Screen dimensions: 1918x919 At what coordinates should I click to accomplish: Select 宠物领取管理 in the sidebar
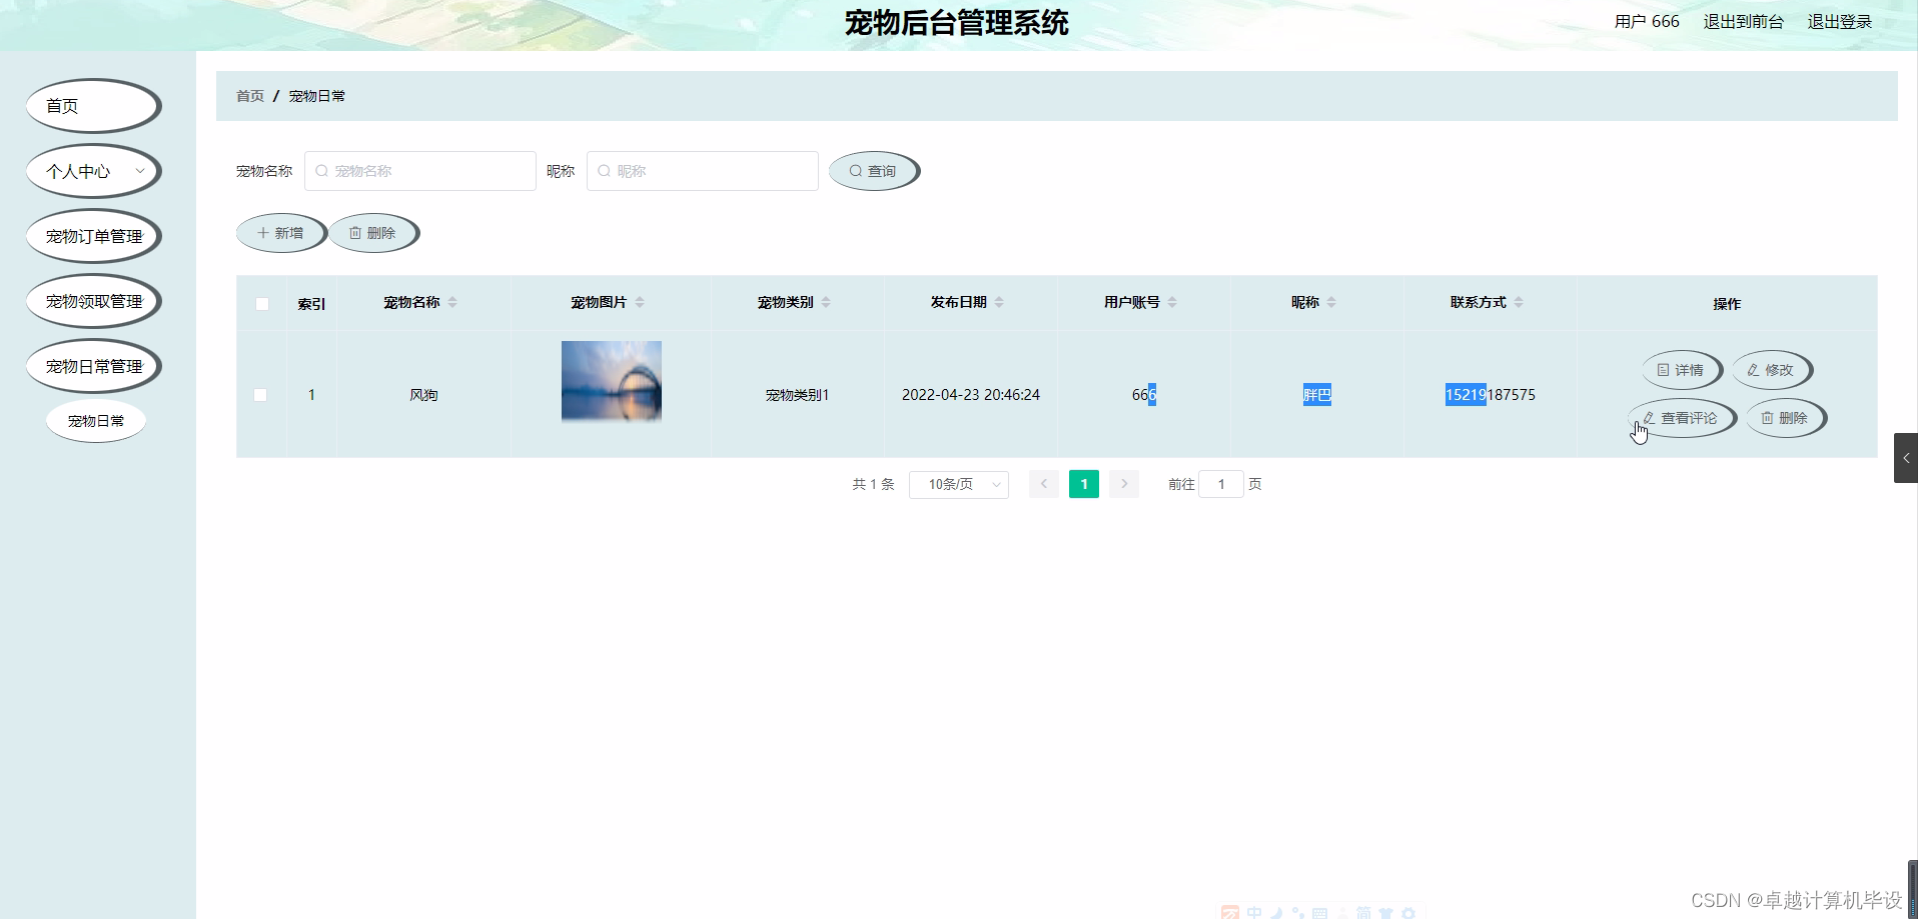(95, 300)
